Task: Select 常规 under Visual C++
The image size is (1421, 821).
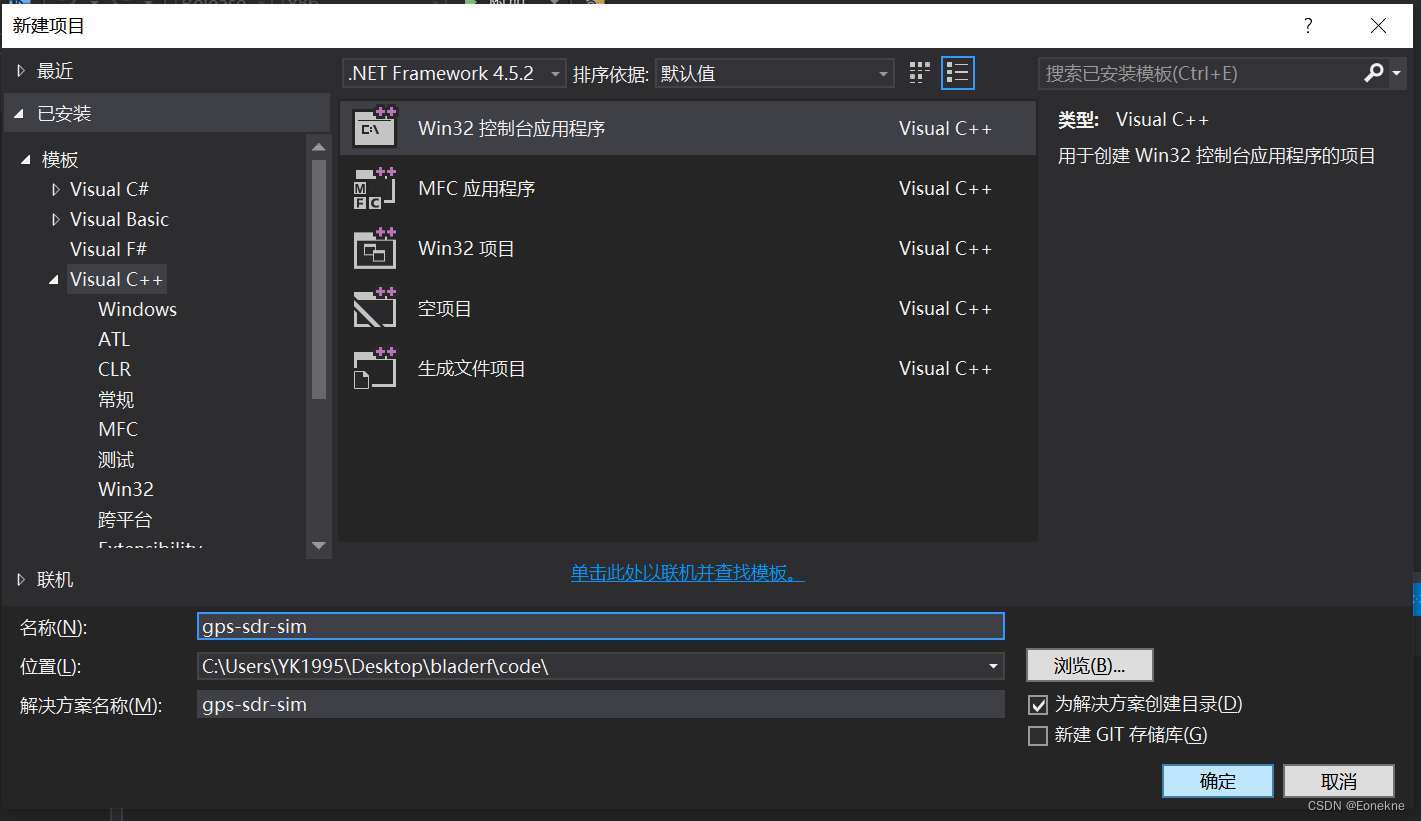Action: [116, 400]
